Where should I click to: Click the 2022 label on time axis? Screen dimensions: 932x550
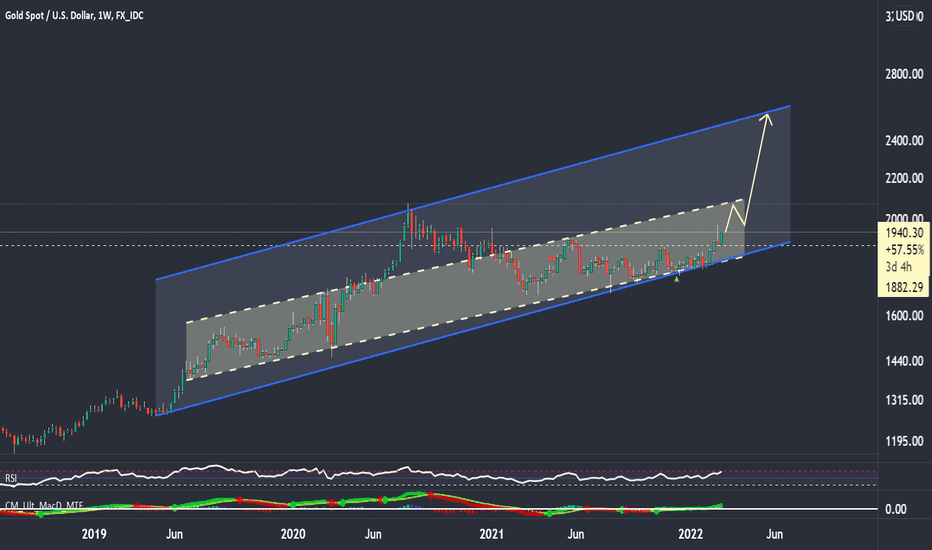coord(691,534)
